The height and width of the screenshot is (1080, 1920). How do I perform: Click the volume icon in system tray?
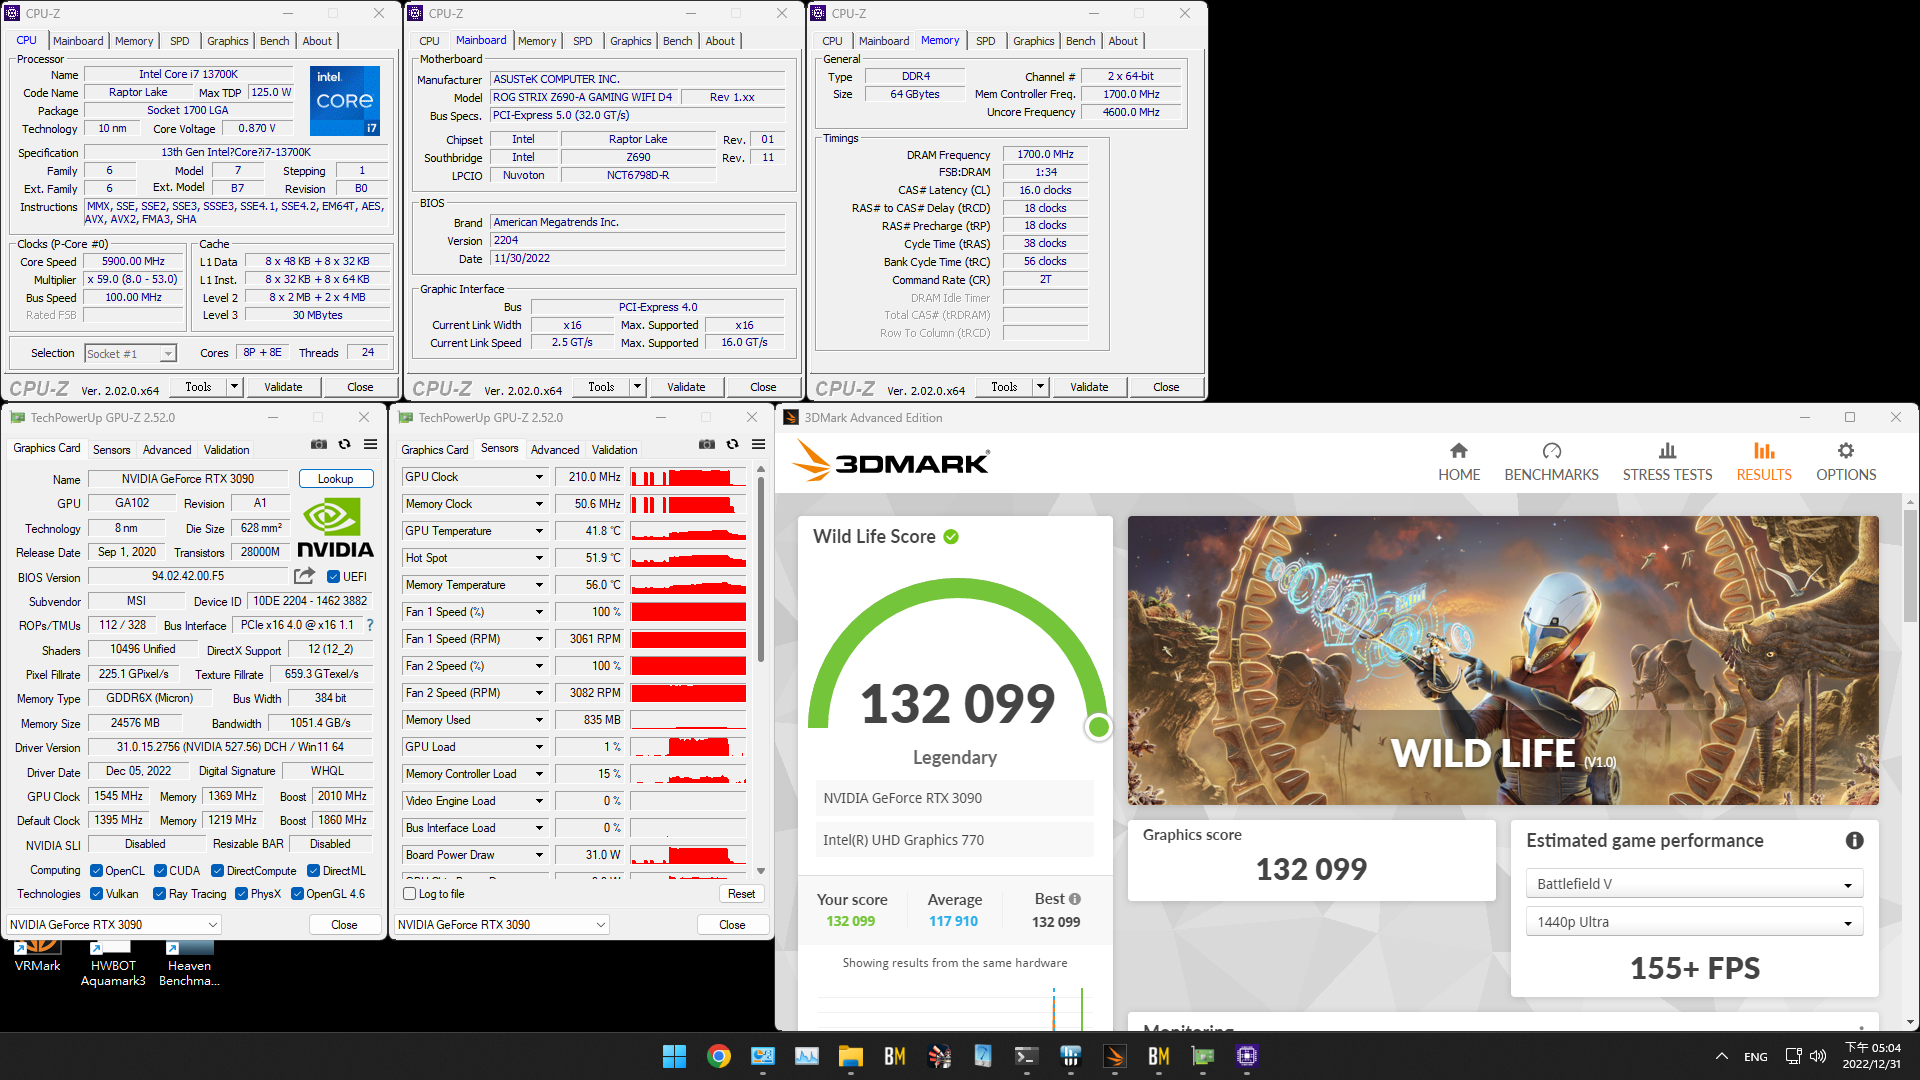coord(1818,1056)
